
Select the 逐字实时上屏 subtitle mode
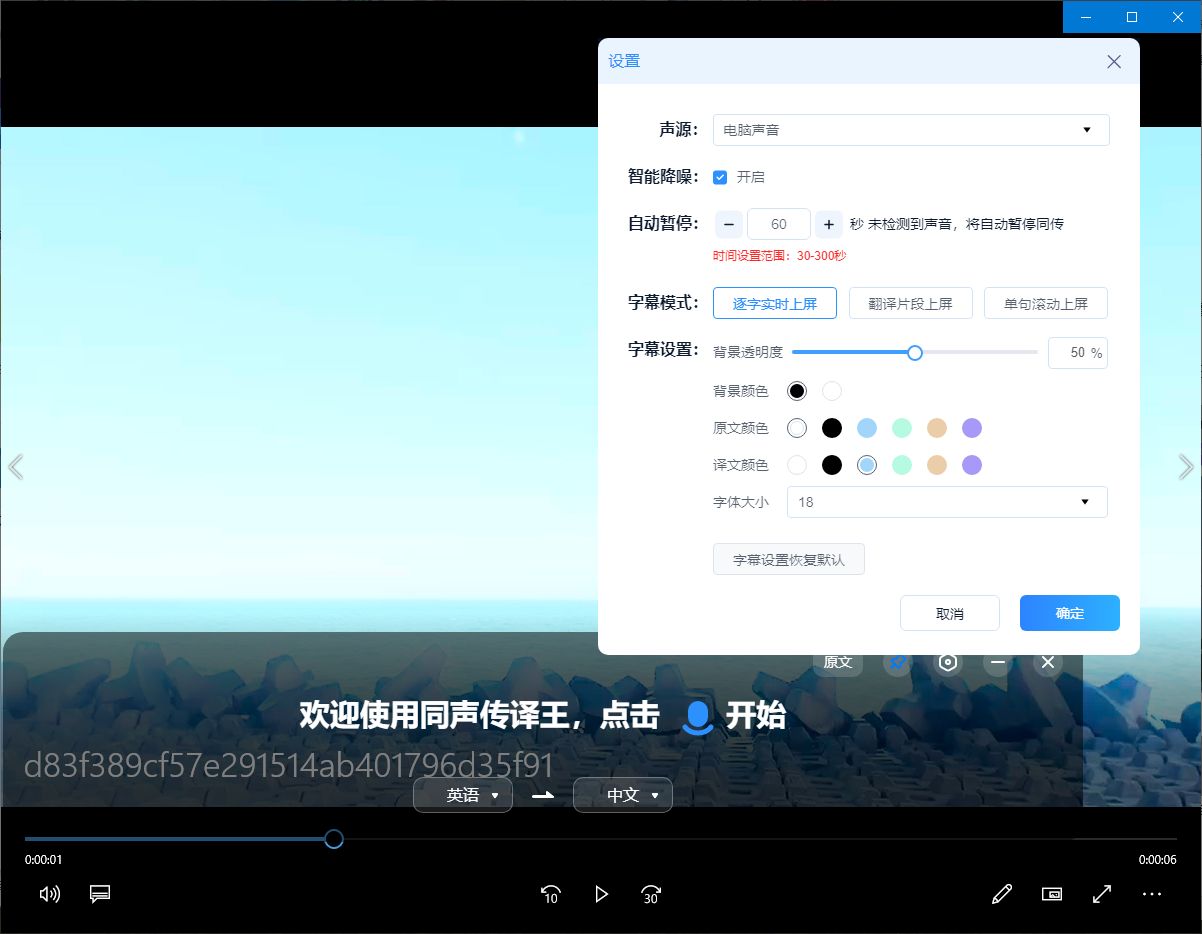[775, 303]
